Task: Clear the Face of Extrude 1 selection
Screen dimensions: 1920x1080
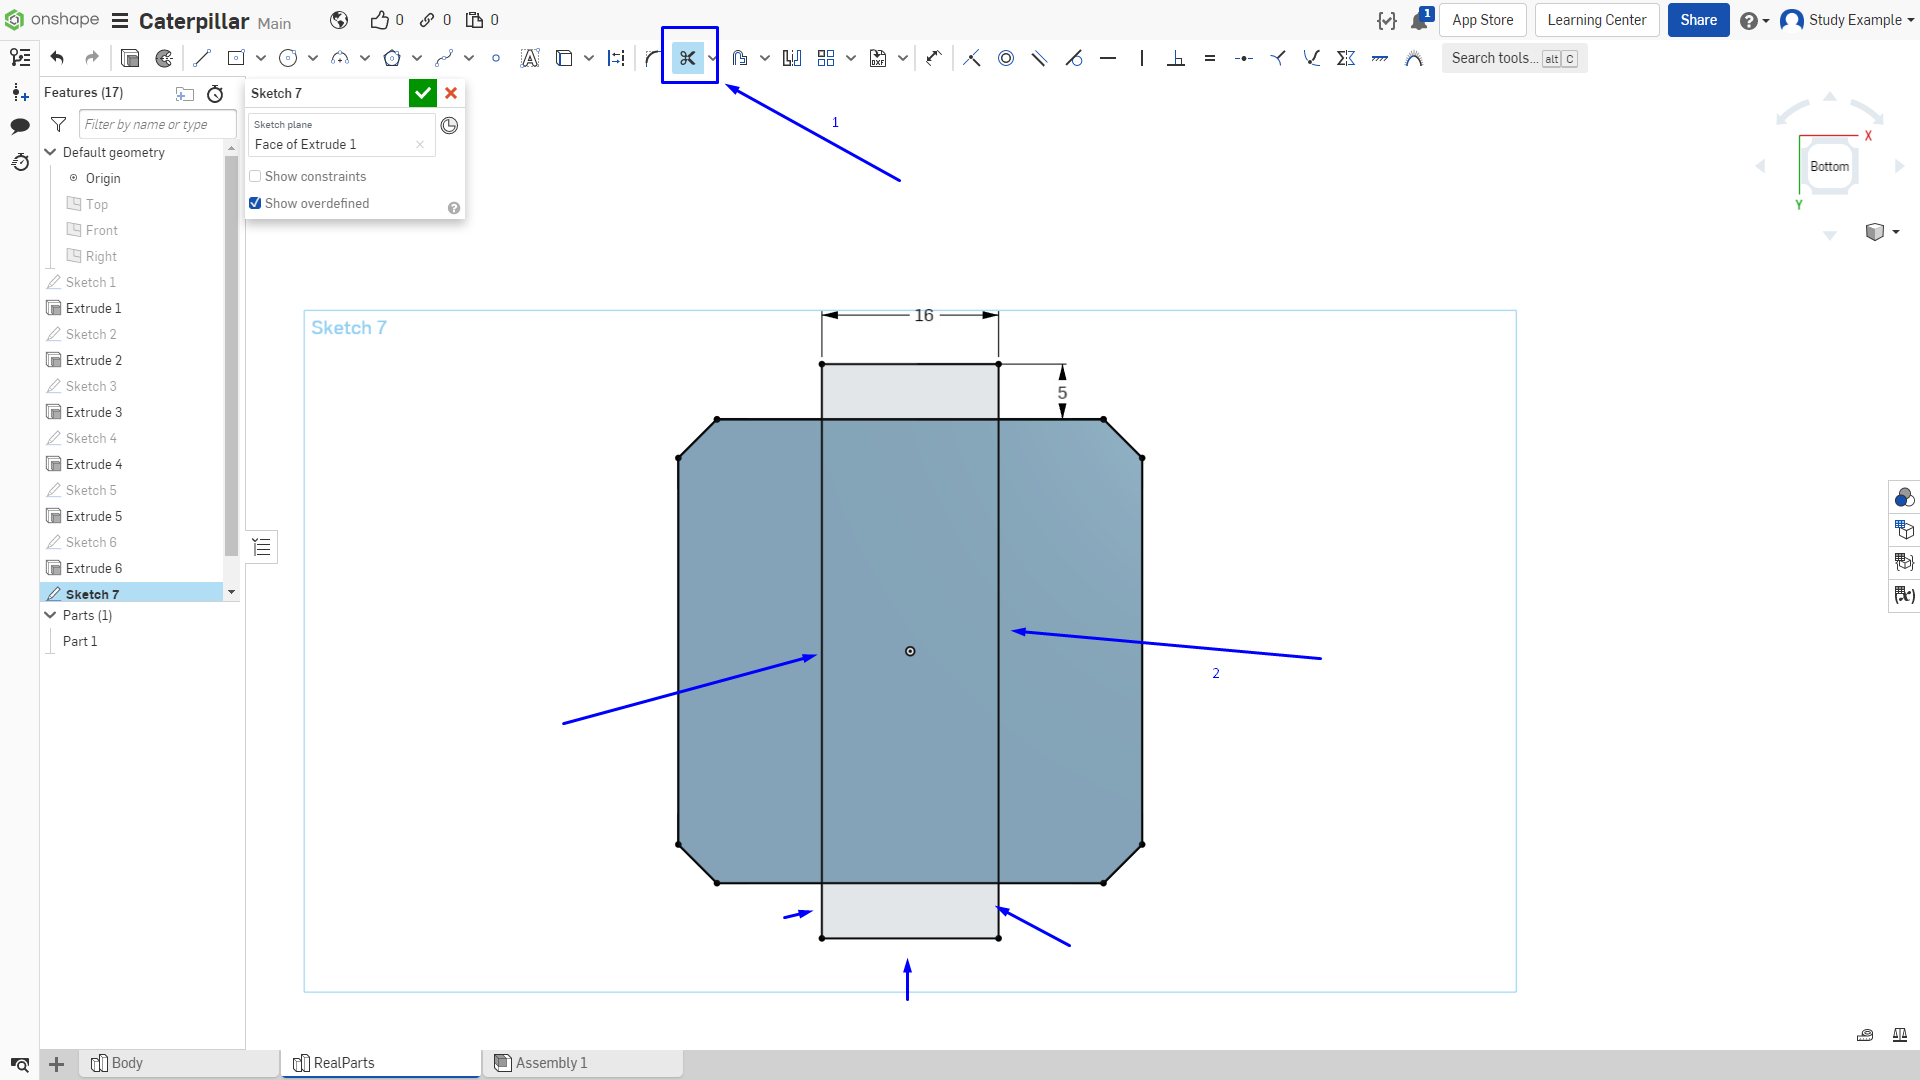Action: (420, 144)
